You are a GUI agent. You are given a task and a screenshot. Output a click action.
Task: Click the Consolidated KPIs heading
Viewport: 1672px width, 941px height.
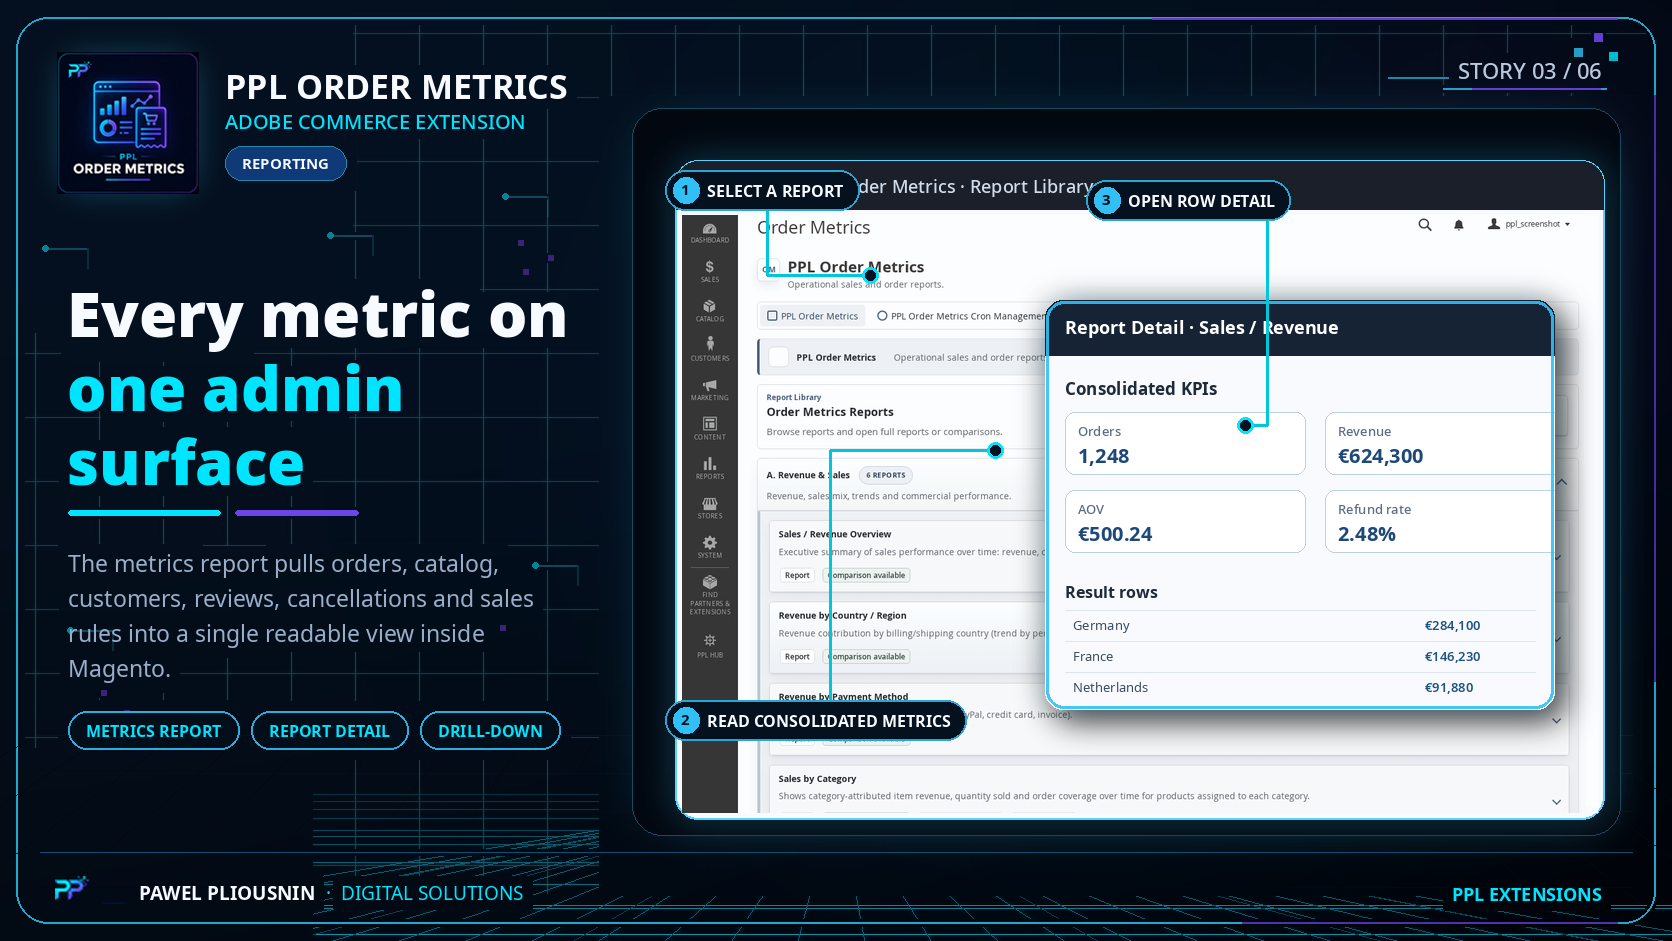point(1141,389)
